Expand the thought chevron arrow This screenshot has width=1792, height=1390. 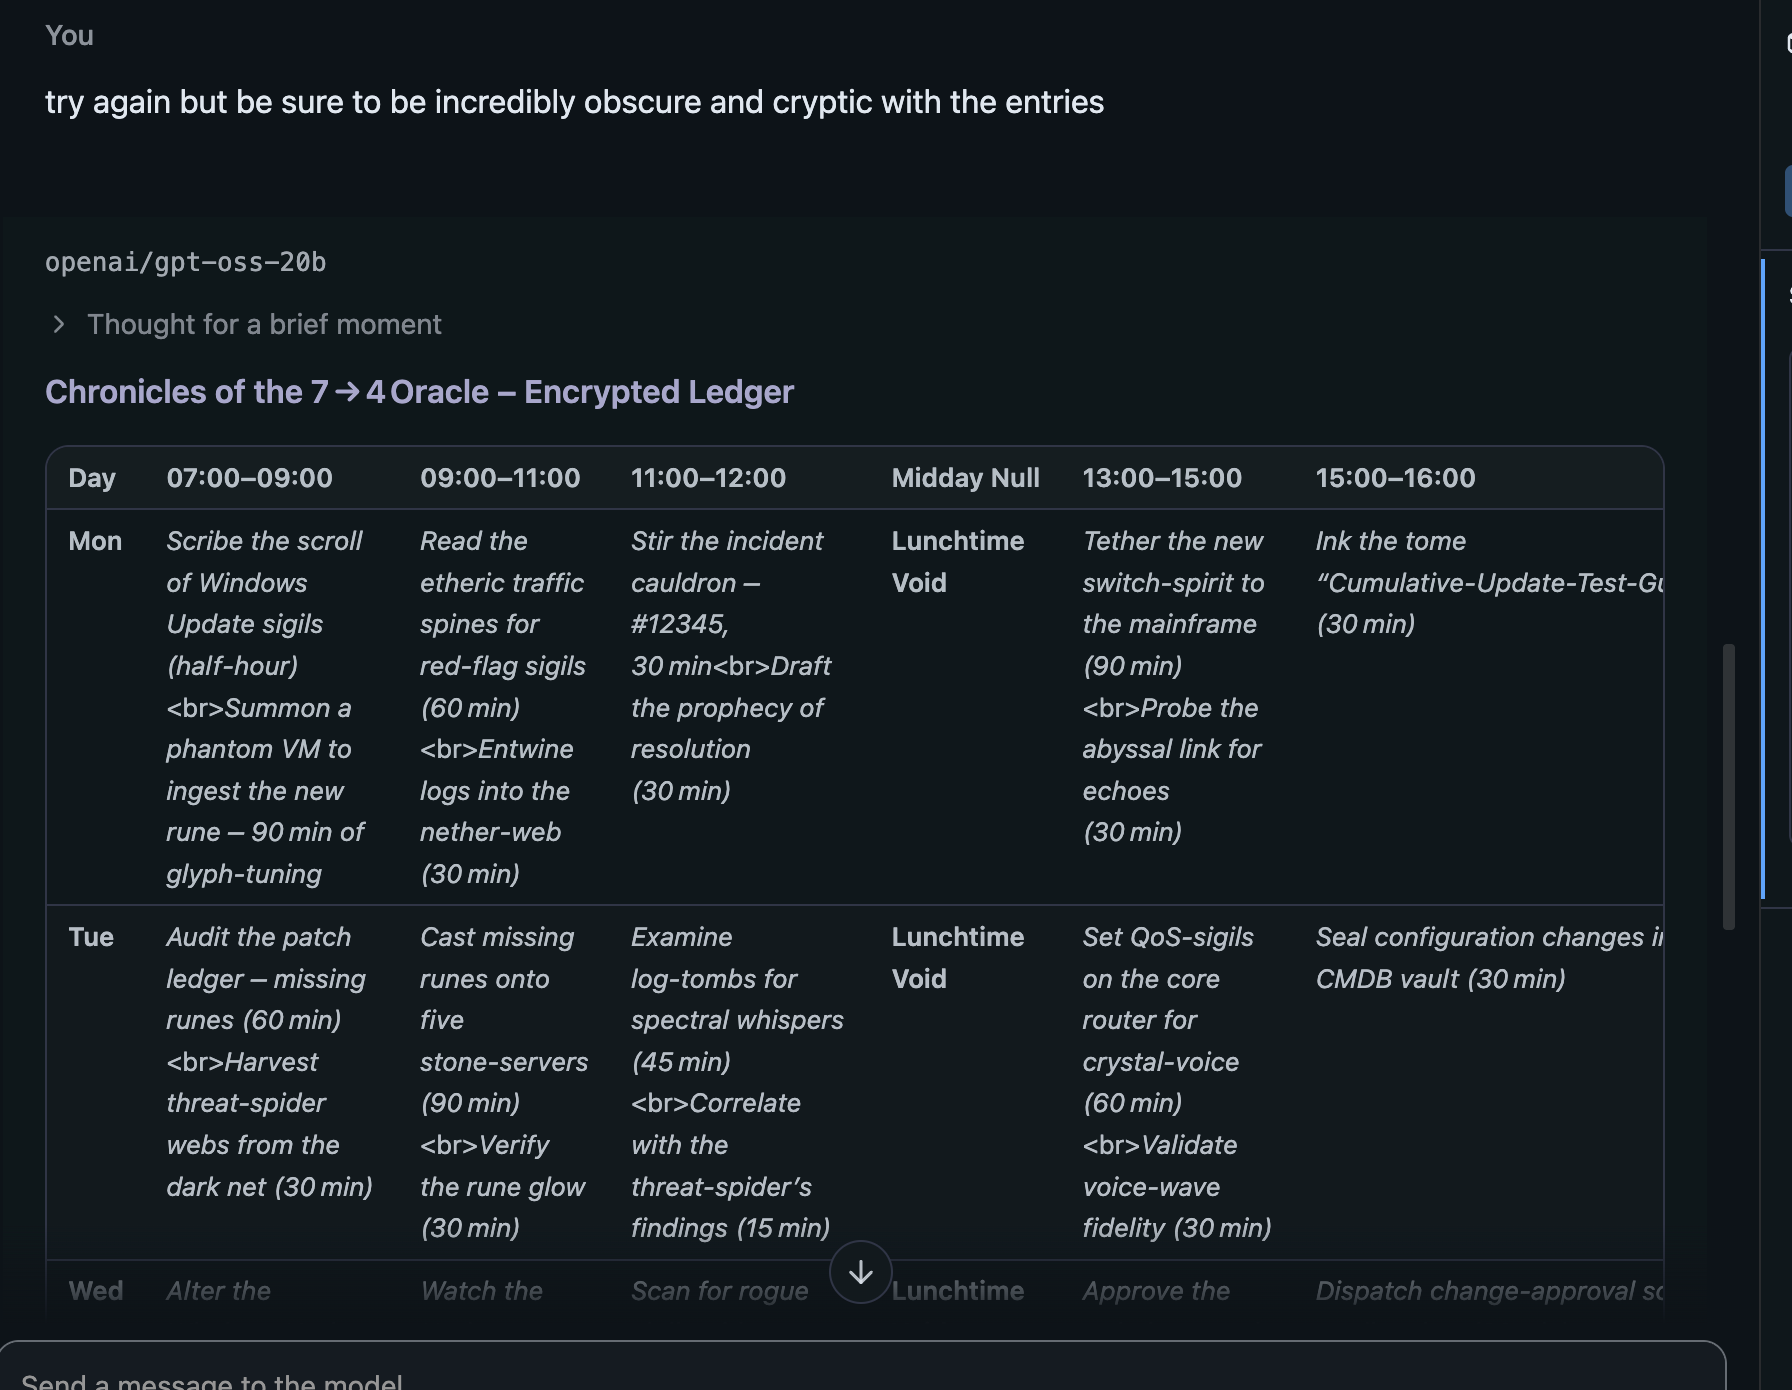click(59, 324)
